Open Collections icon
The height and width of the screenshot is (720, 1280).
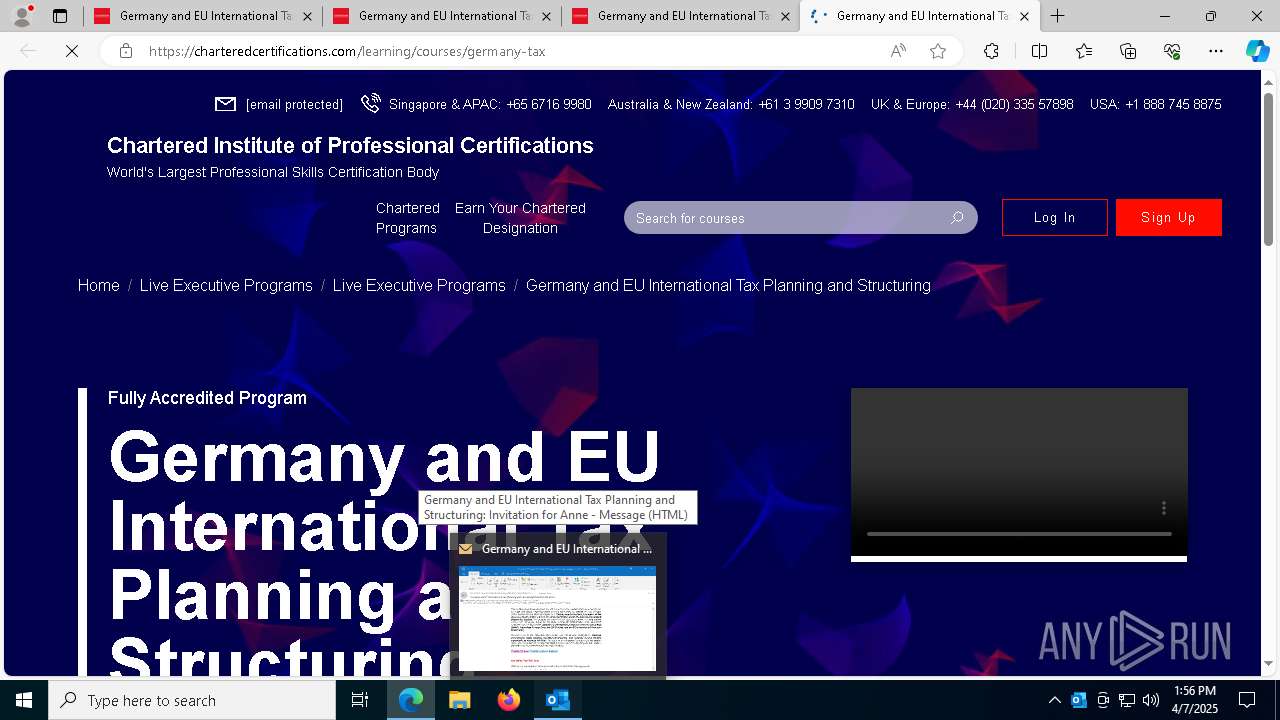tap(1128, 51)
